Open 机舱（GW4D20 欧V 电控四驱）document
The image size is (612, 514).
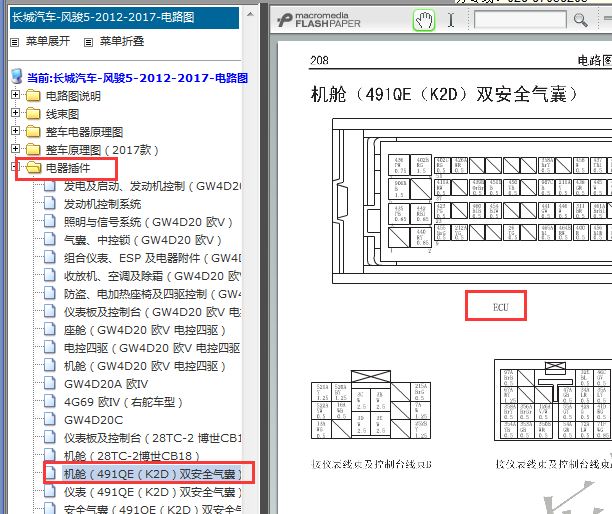(x=145, y=366)
